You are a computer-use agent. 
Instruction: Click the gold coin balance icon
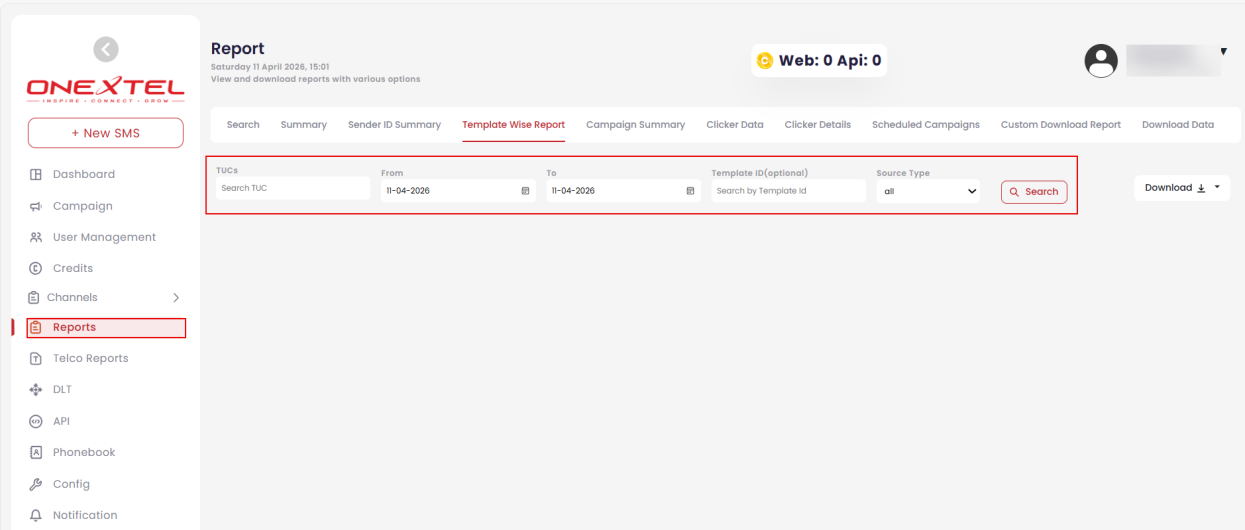765,61
